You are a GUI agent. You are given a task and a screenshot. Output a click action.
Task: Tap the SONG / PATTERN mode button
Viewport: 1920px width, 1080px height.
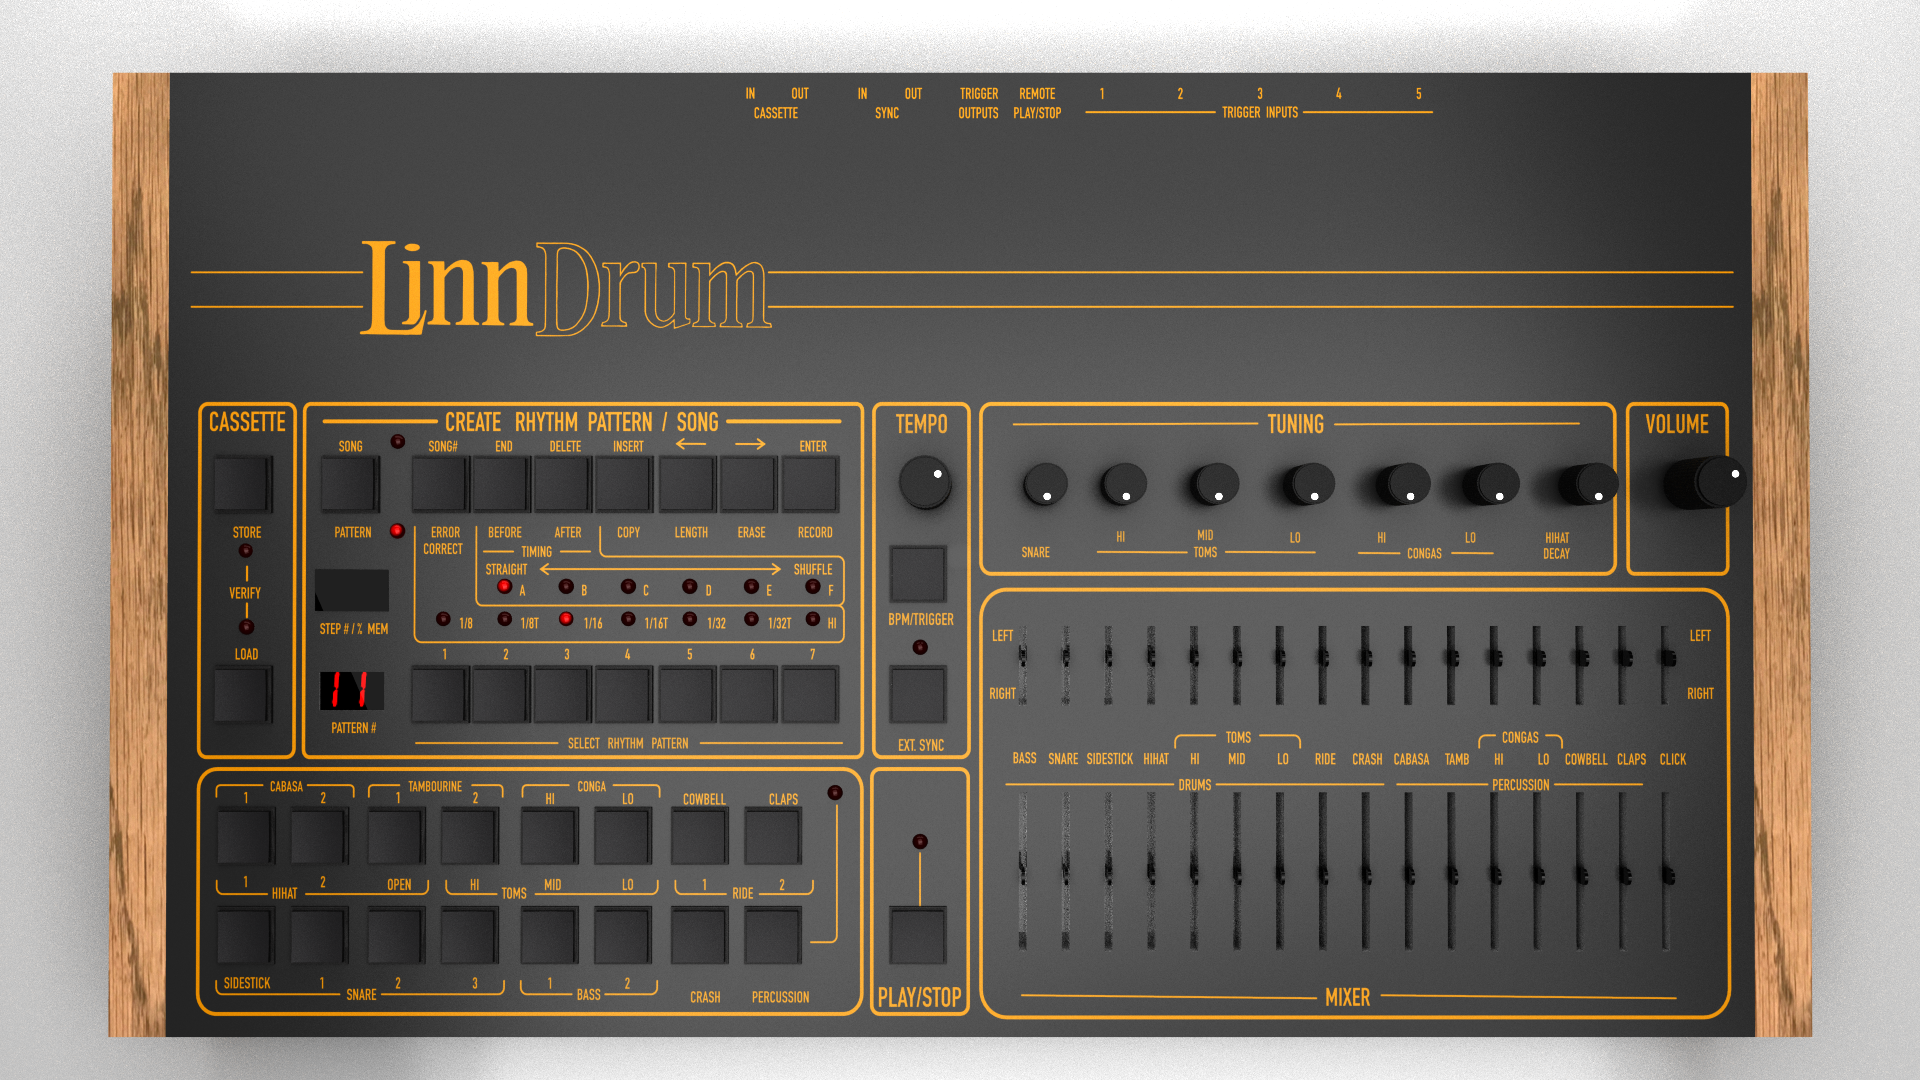pos(350,485)
